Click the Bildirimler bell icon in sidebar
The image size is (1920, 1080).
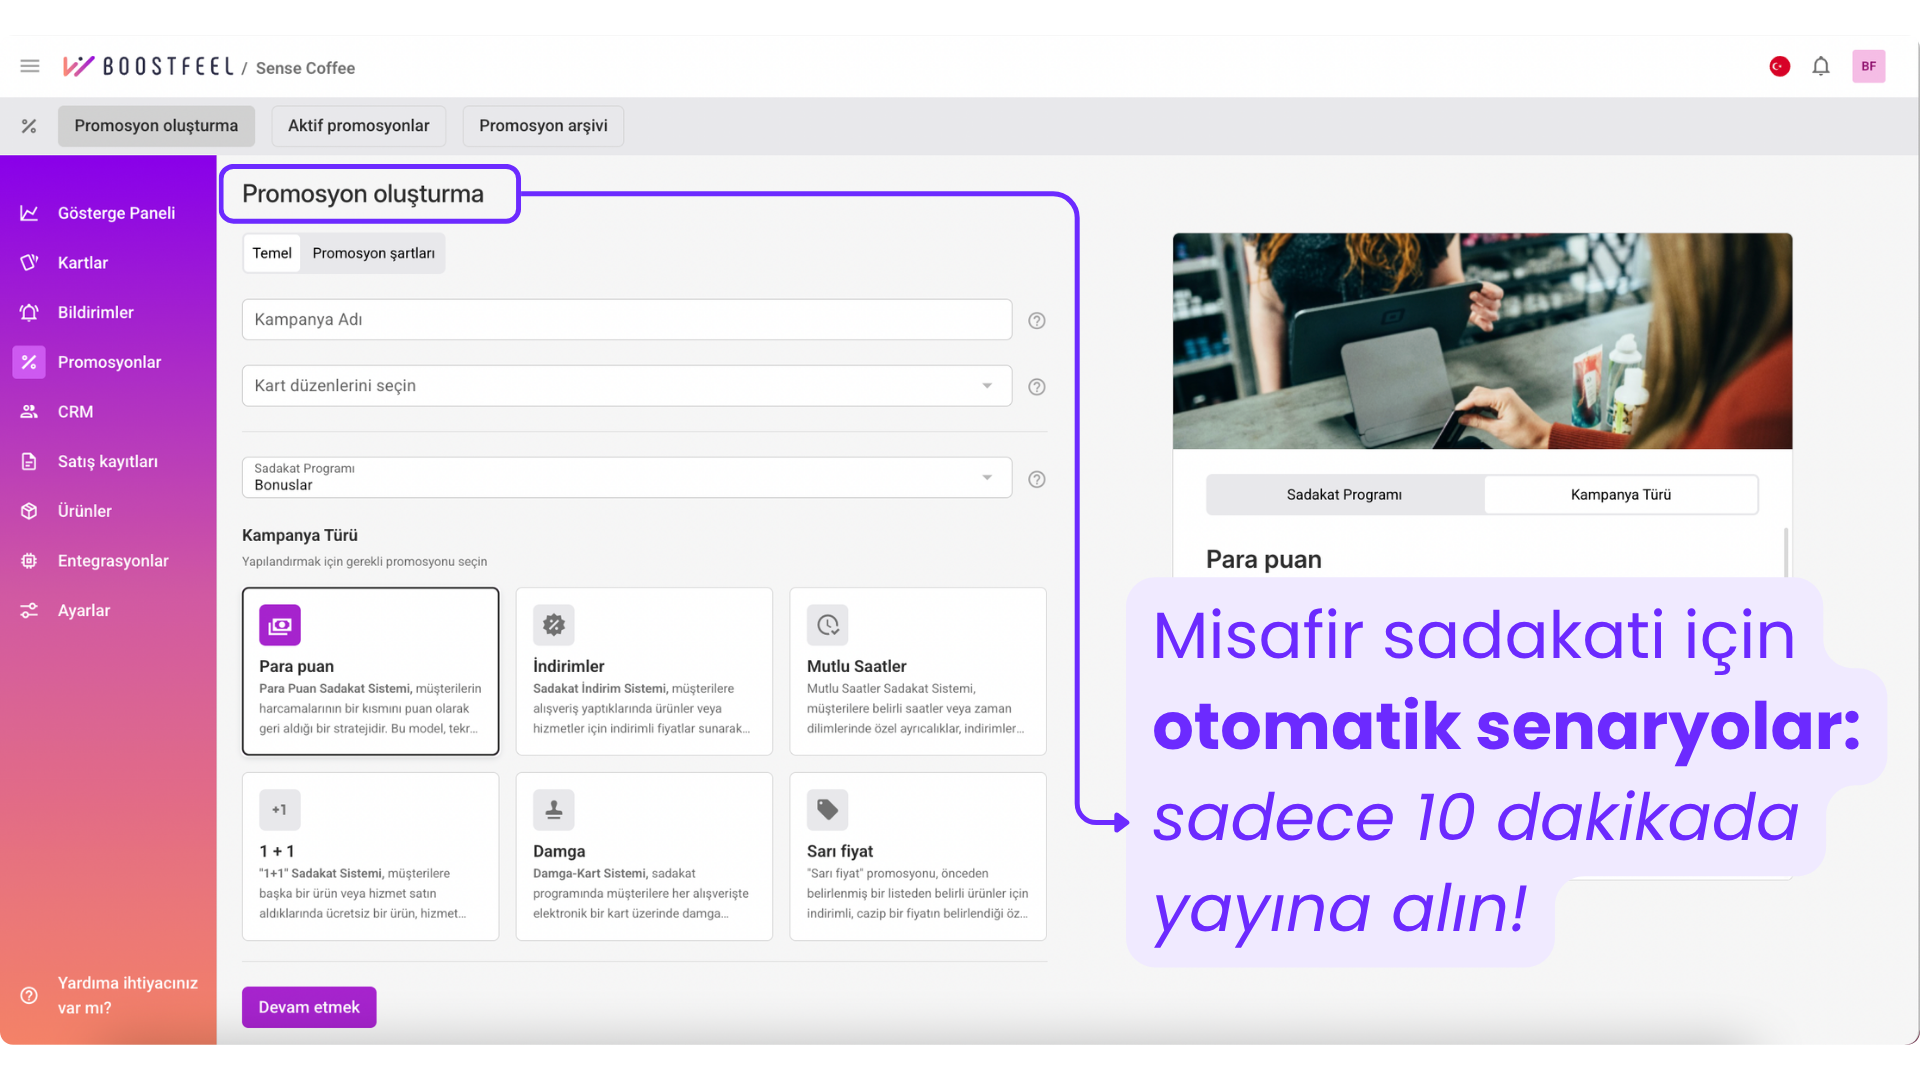29,312
